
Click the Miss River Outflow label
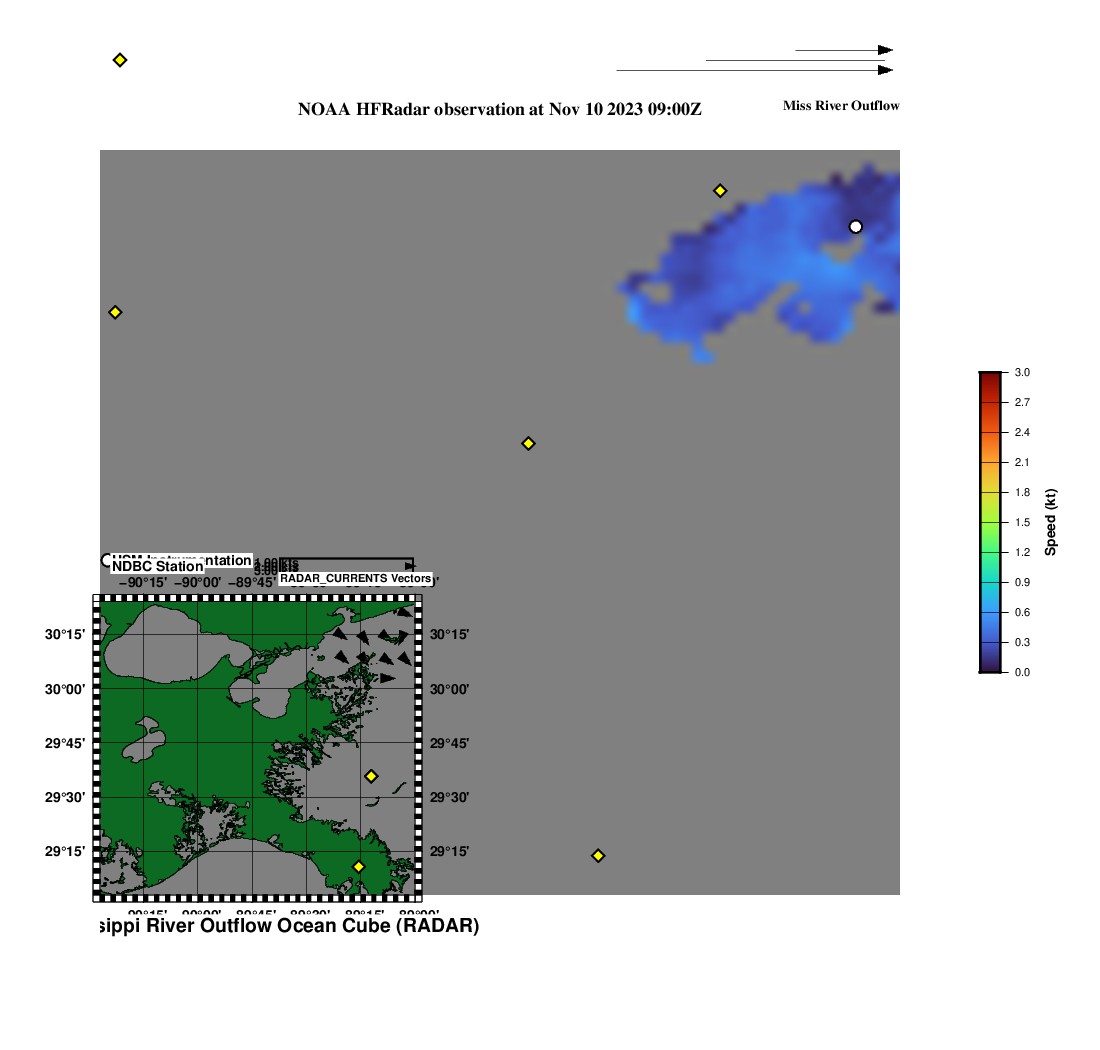tap(841, 106)
